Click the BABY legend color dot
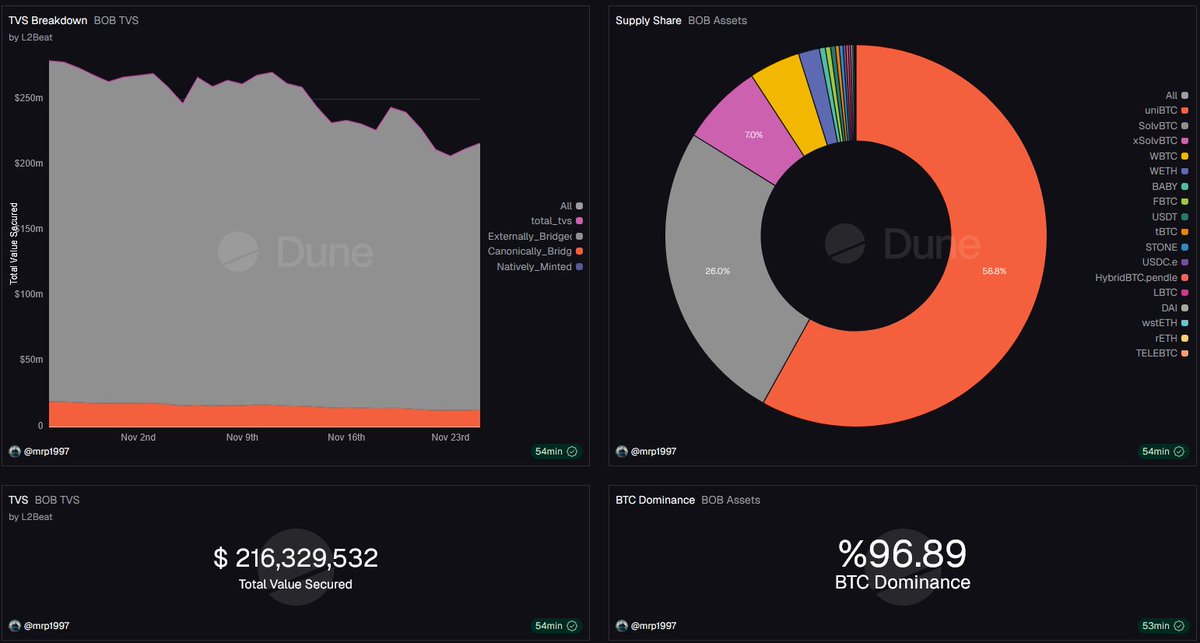This screenshot has width=1200, height=643. 1185,187
